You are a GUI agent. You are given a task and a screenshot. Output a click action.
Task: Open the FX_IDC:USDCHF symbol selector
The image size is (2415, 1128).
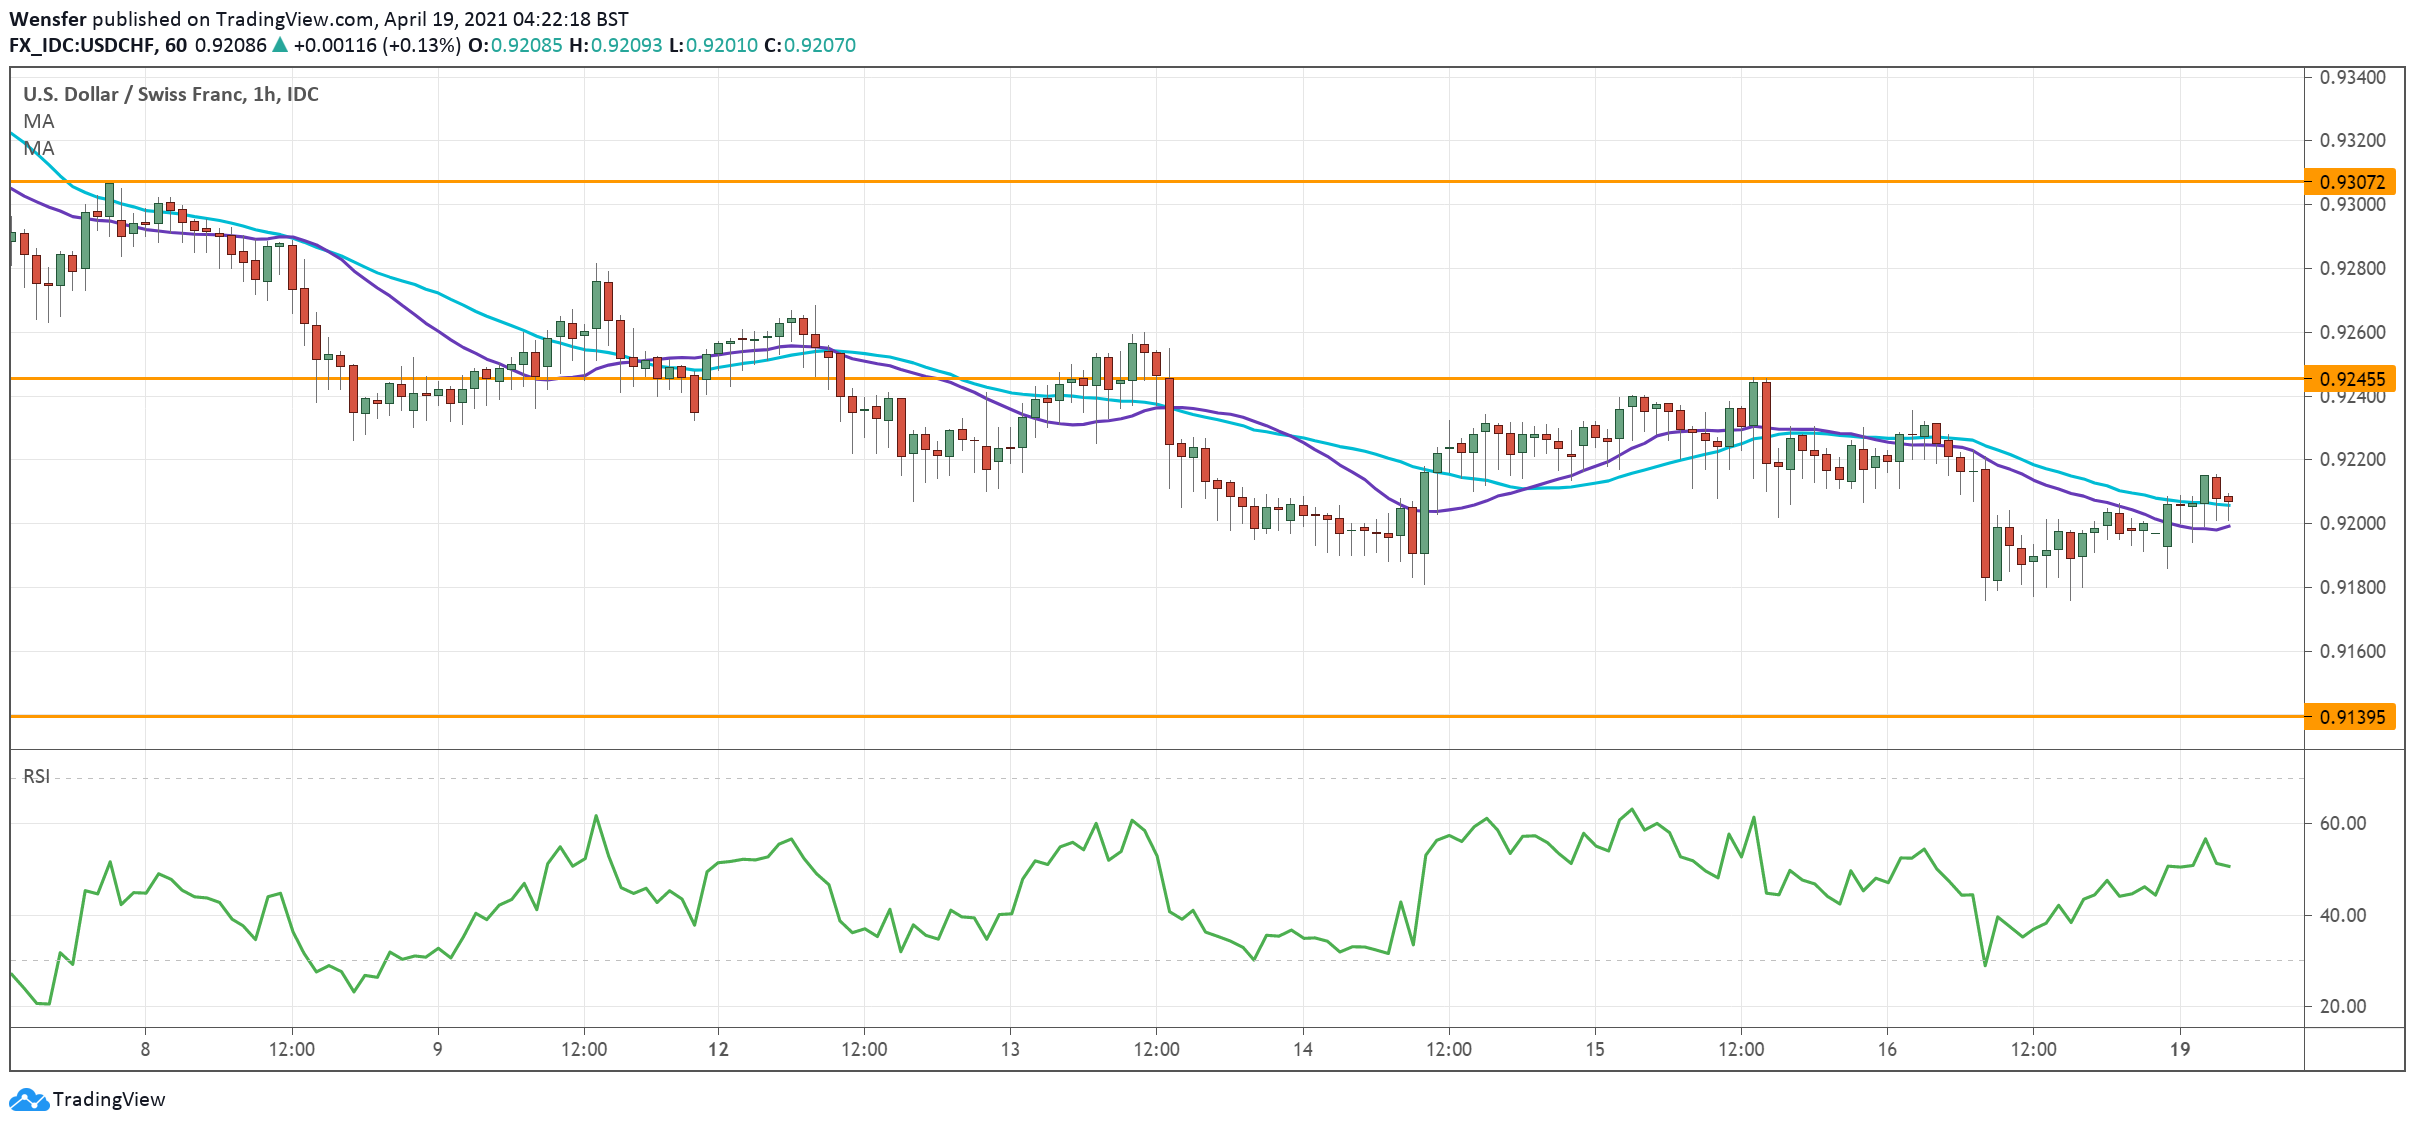[85, 44]
